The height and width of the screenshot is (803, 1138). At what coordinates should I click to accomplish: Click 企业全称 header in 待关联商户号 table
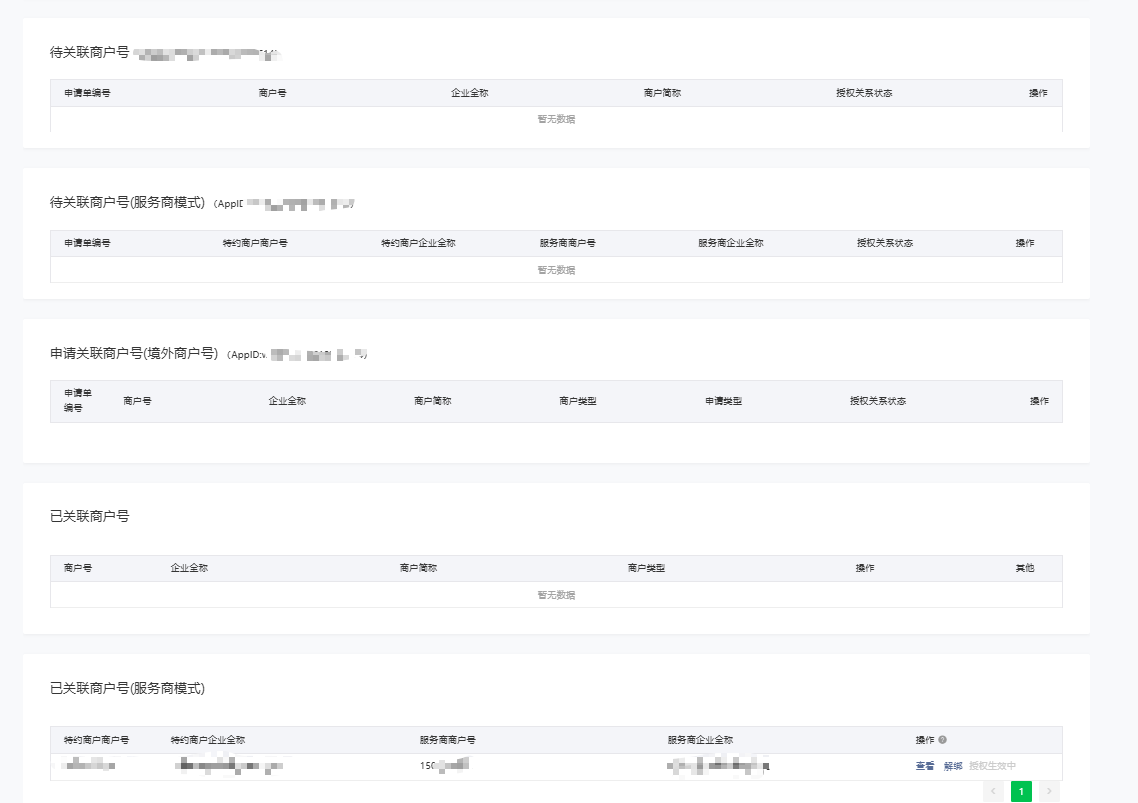click(x=470, y=93)
